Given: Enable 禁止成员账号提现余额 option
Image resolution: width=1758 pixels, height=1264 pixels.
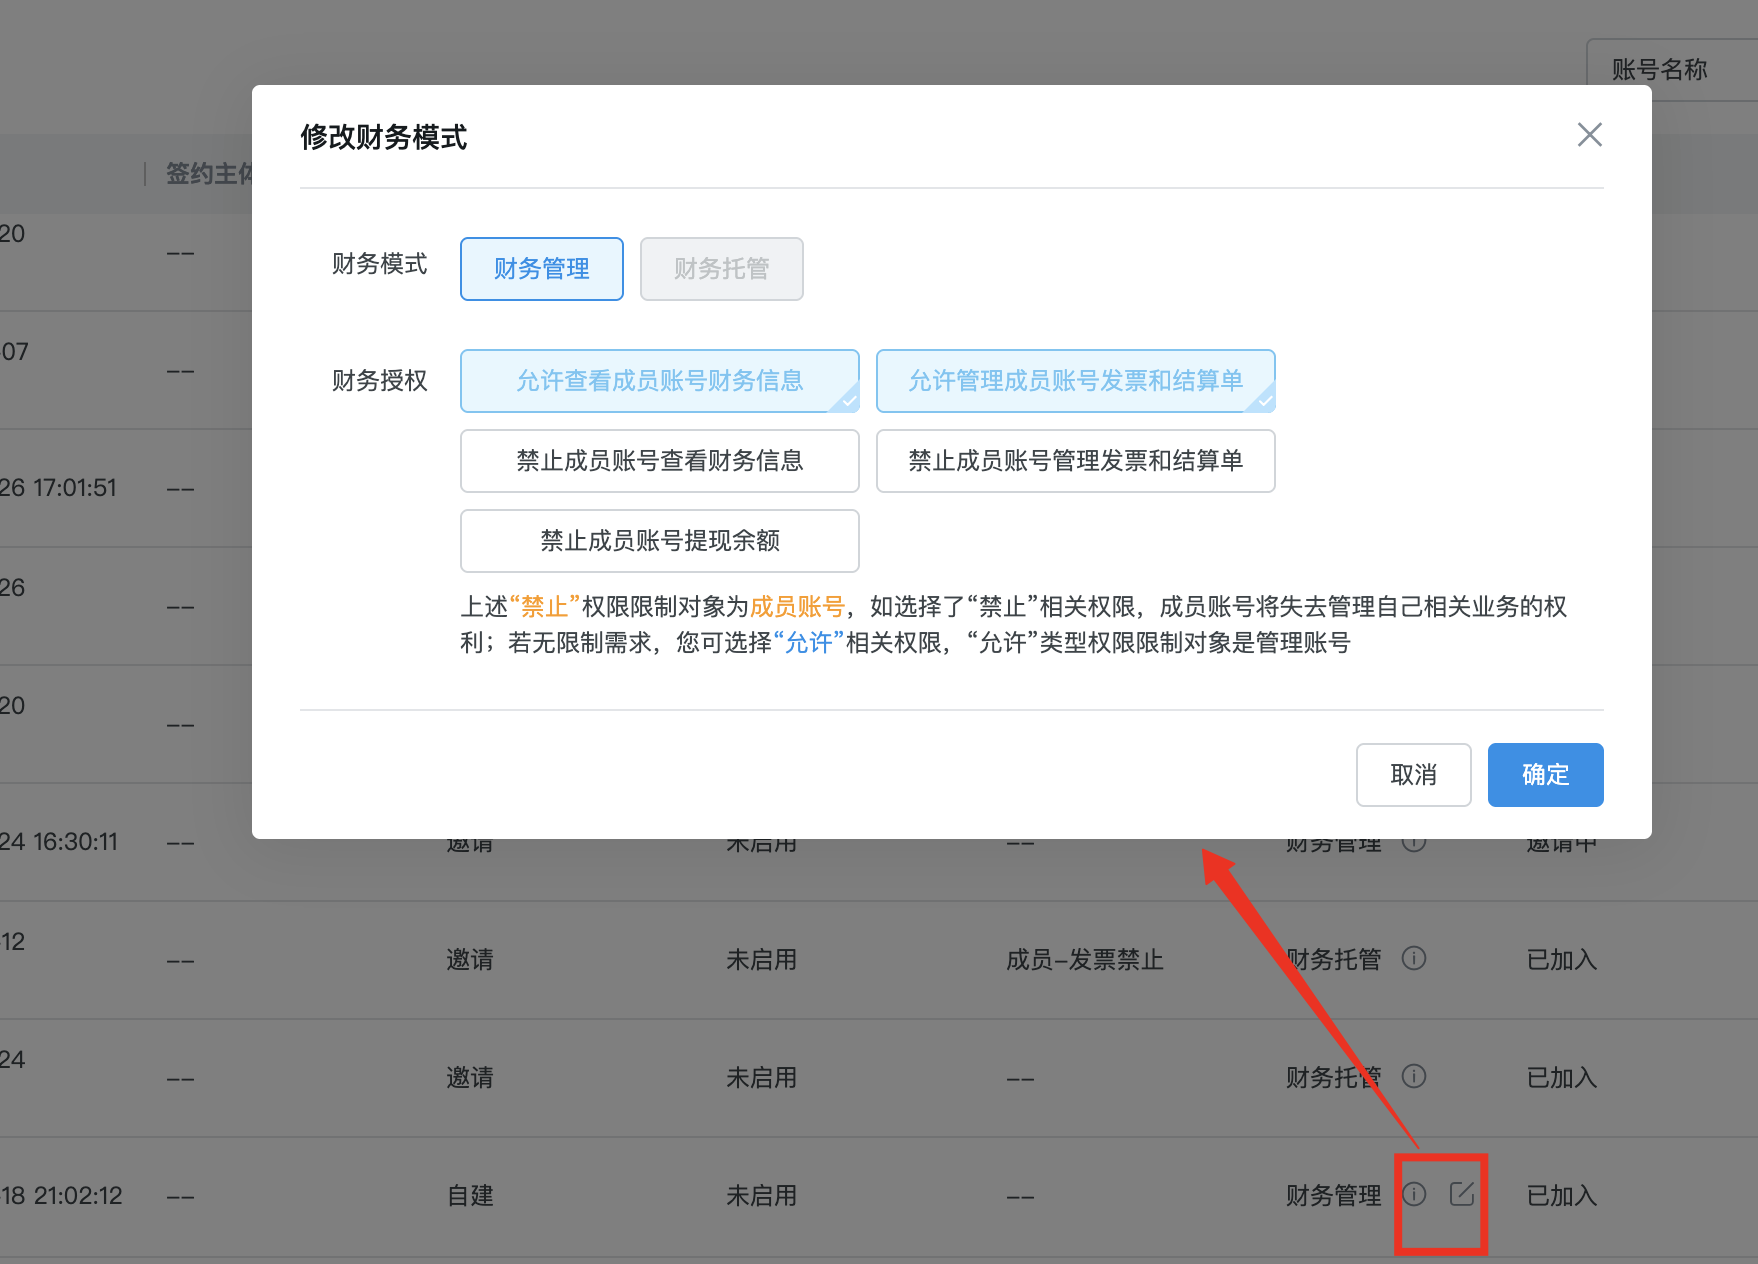Looking at the screenshot, I should pyautogui.click(x=659, y=541).
